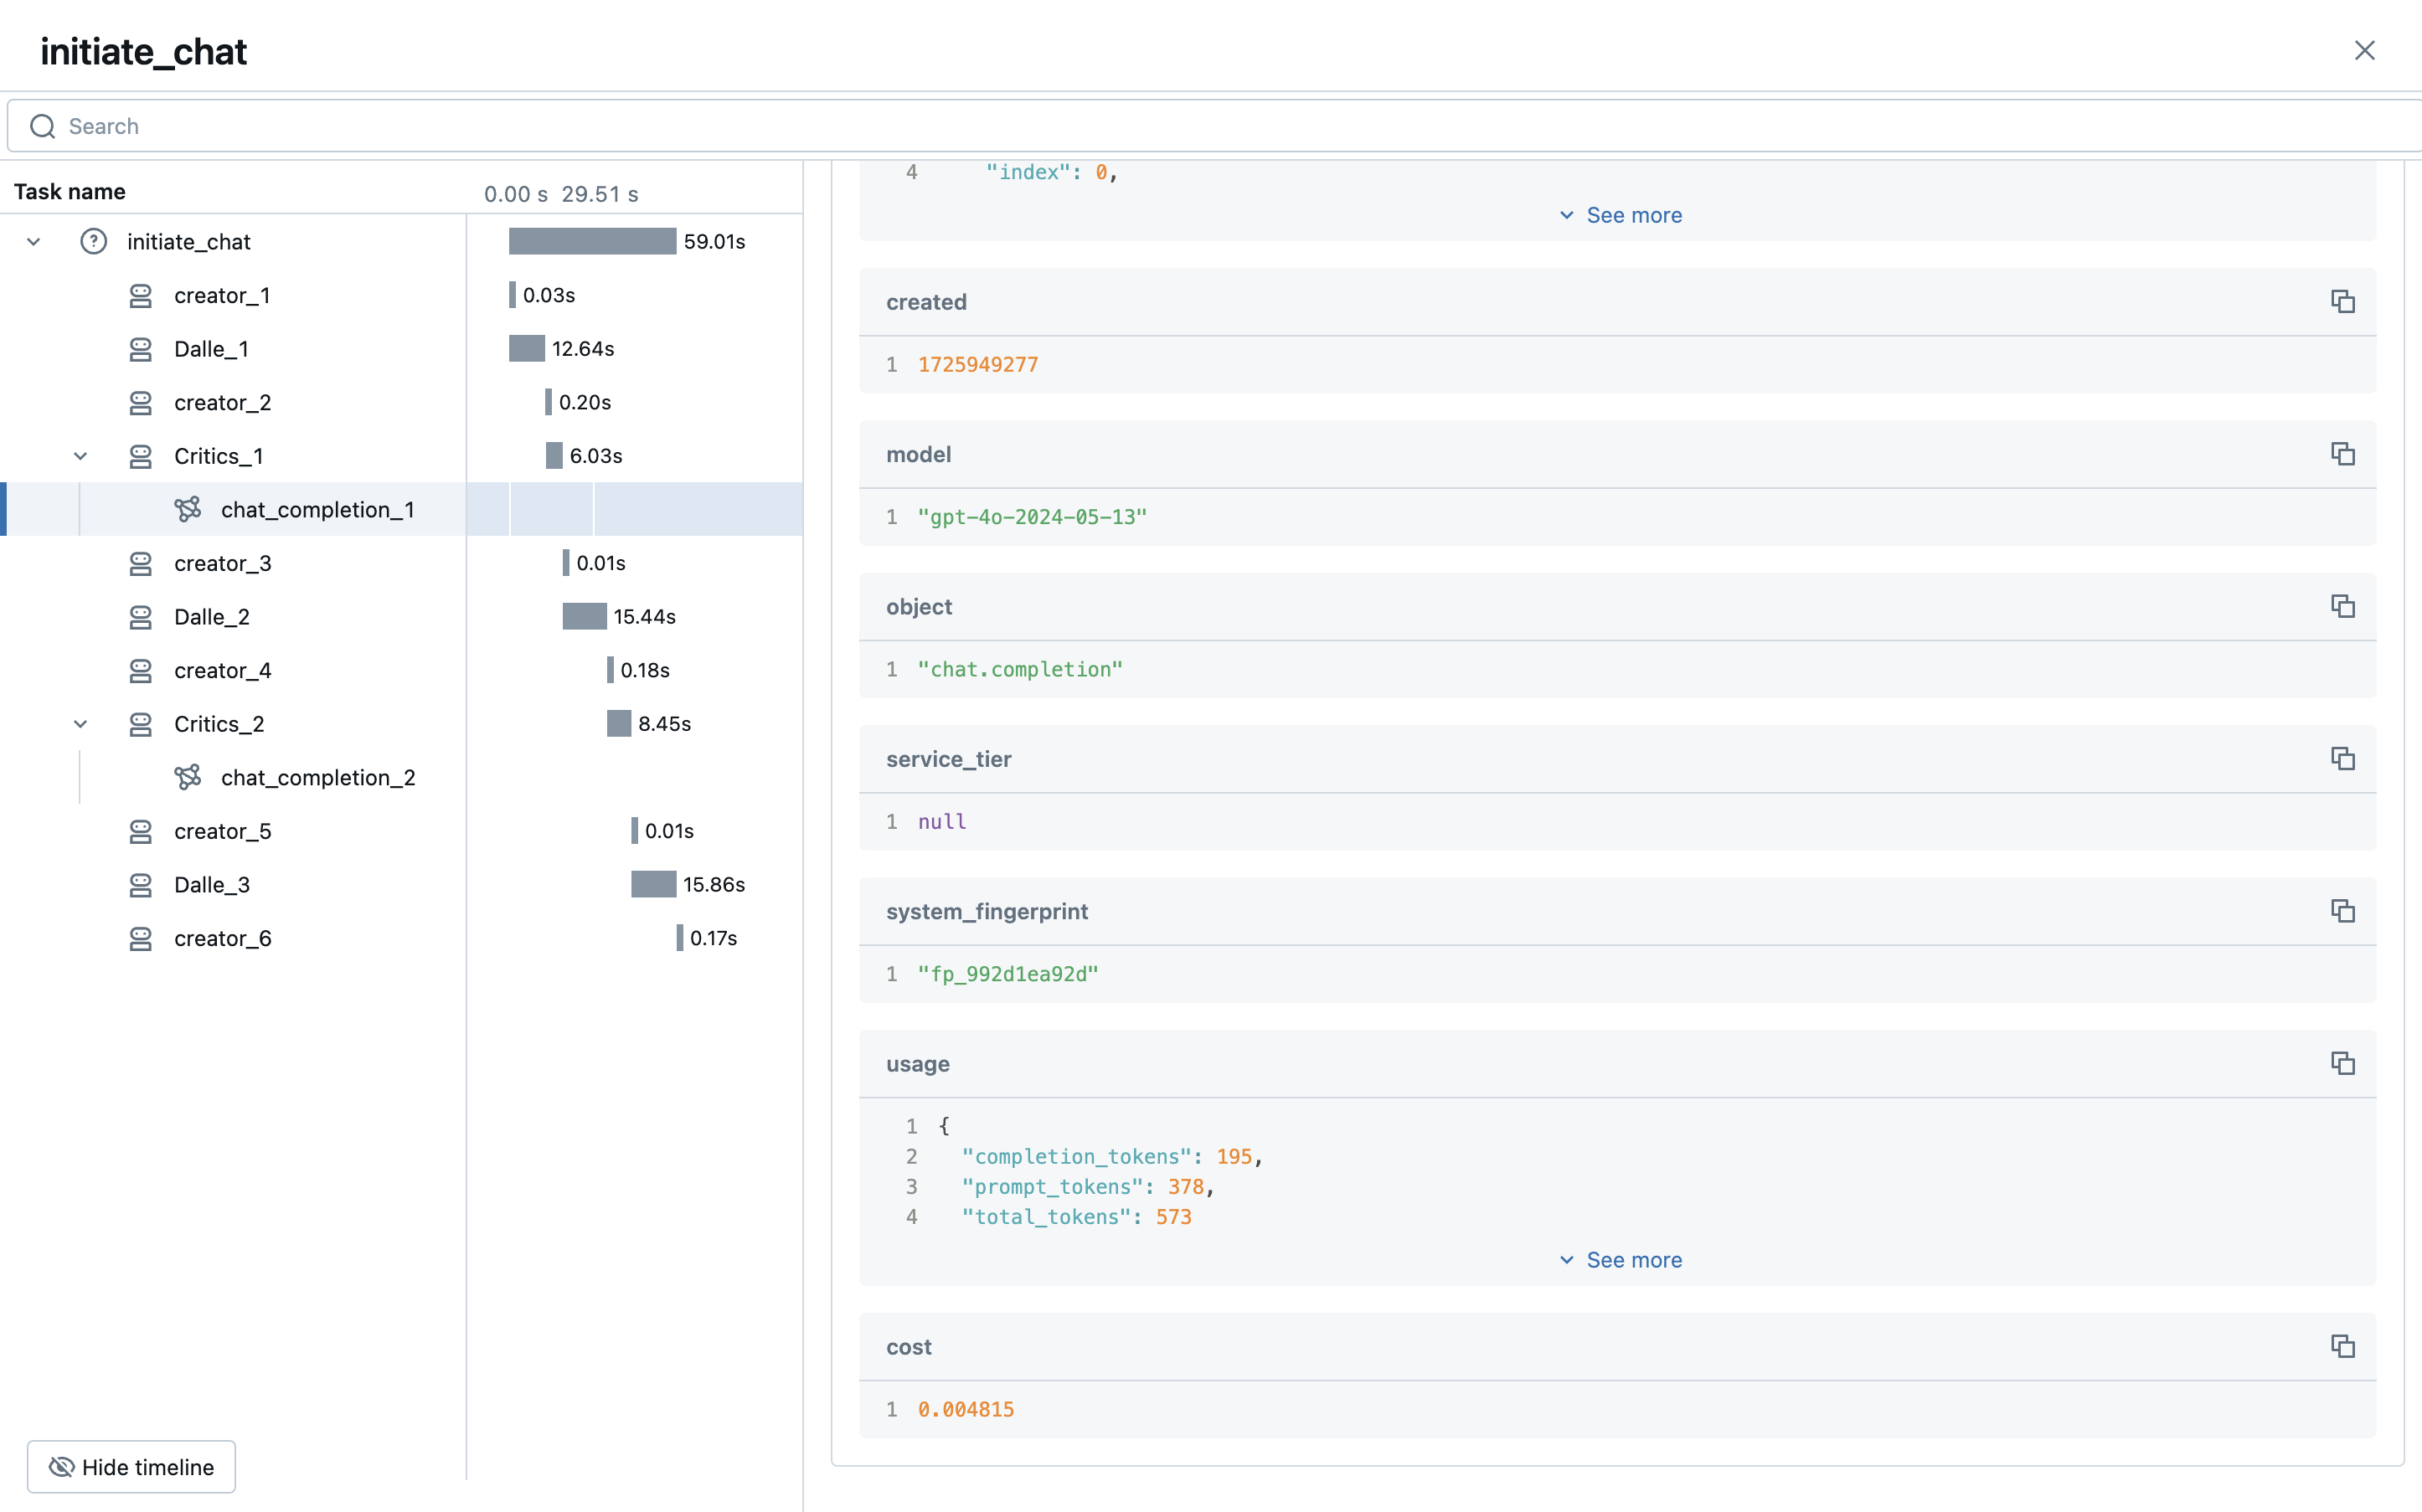The width and height of the screenshot is (2422, 1512).
Task: Click the agent icon next to Dalle_1
Action: click(140, 348)
